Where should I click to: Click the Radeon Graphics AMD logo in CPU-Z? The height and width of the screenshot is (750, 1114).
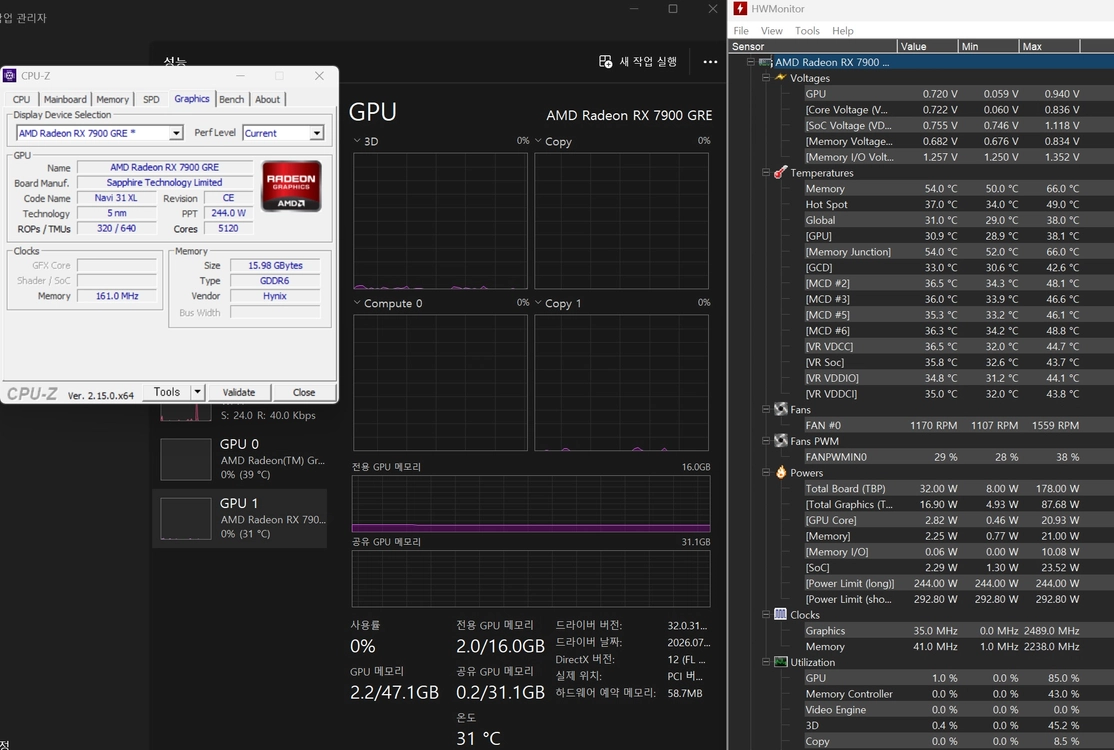pyautogui.click(x=291, y=186)
